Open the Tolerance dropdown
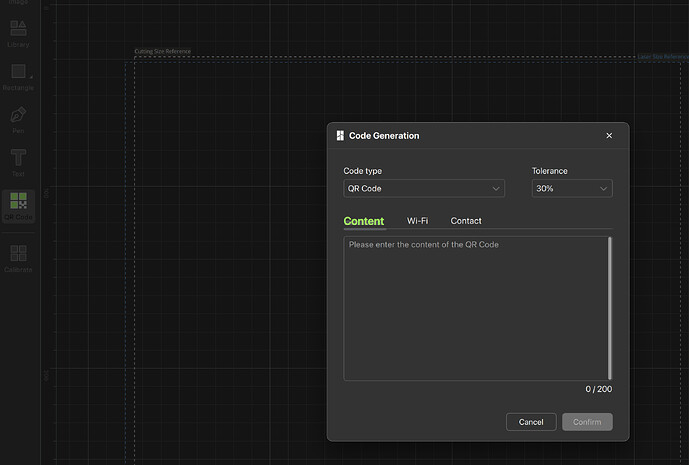This screenshot has height=465, width=689. pyautogui.click(x=572, y=188)
